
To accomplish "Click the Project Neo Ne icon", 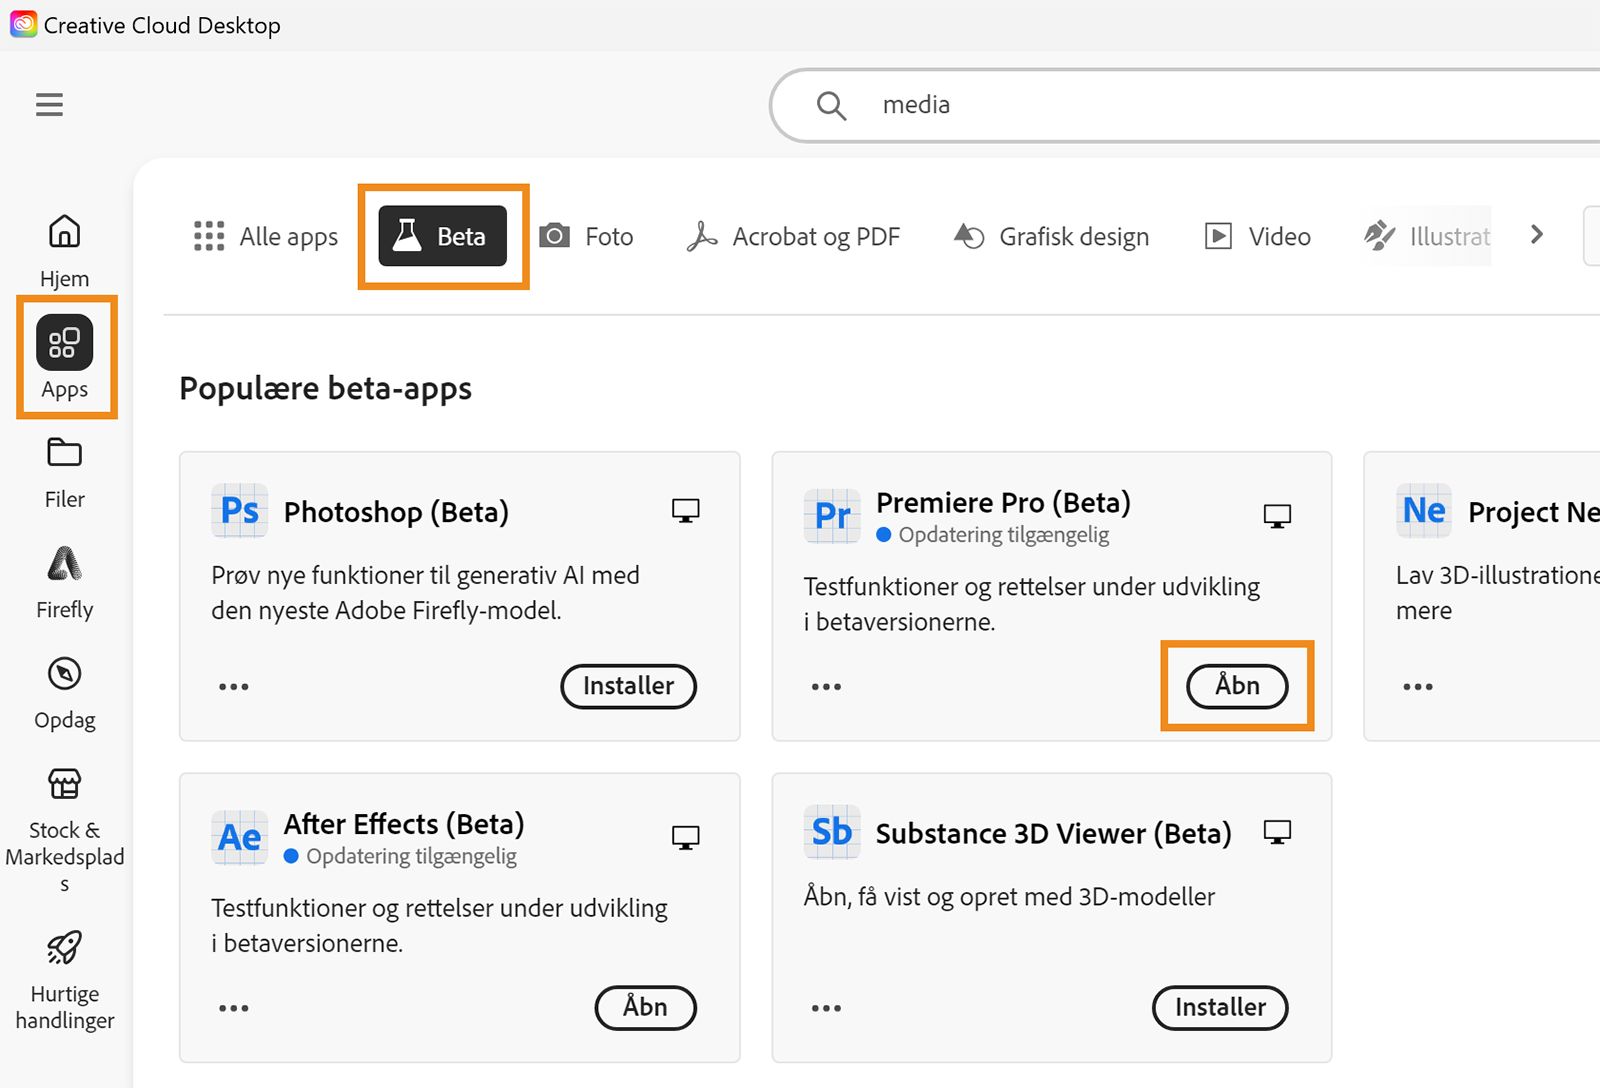I will click(x=1424, y=510).
